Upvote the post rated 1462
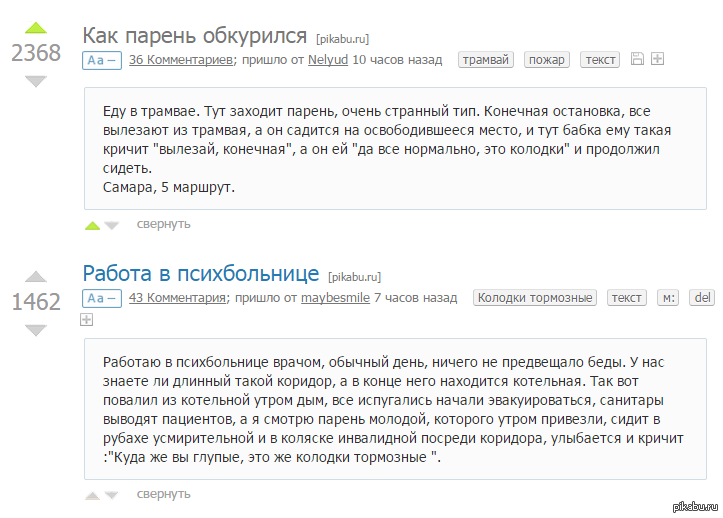723x518 pixels. pyautogui.click(x=36, y=276)
